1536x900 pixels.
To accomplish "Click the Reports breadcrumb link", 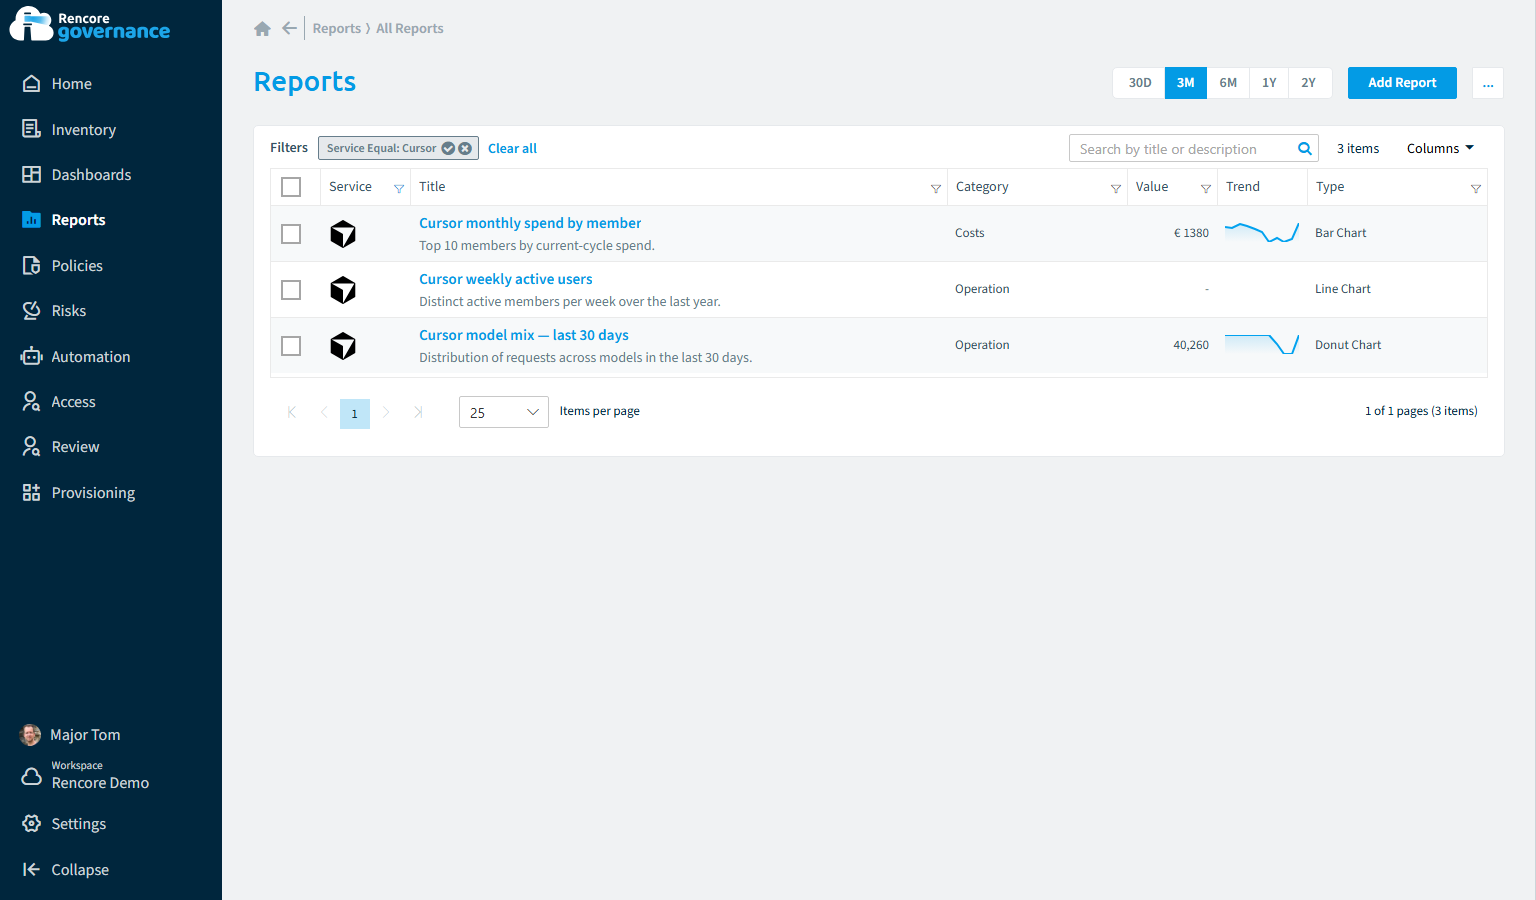I will click(336, 29).
